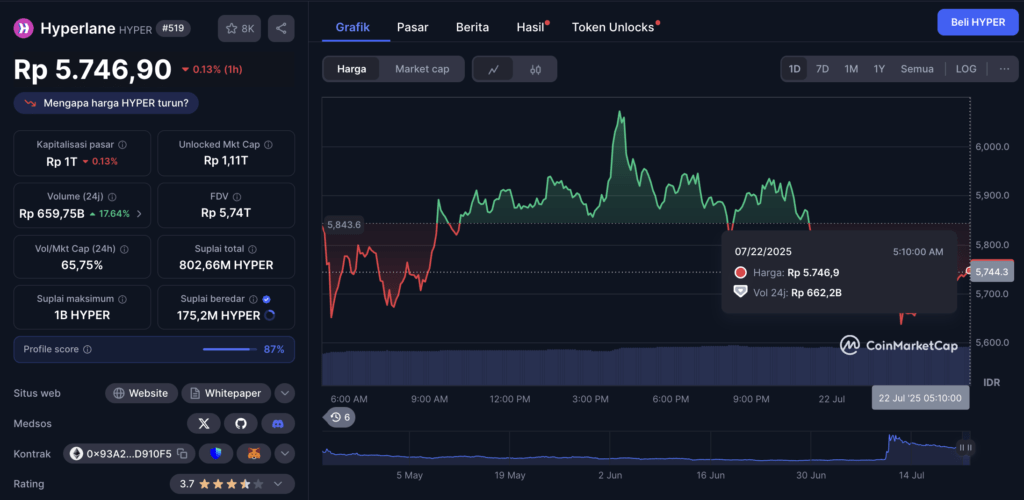Viewport: 1024px width, 500px height.
Task: Switch chart to candlestick view
Action: pyautogui.click(x=536, y=69)
